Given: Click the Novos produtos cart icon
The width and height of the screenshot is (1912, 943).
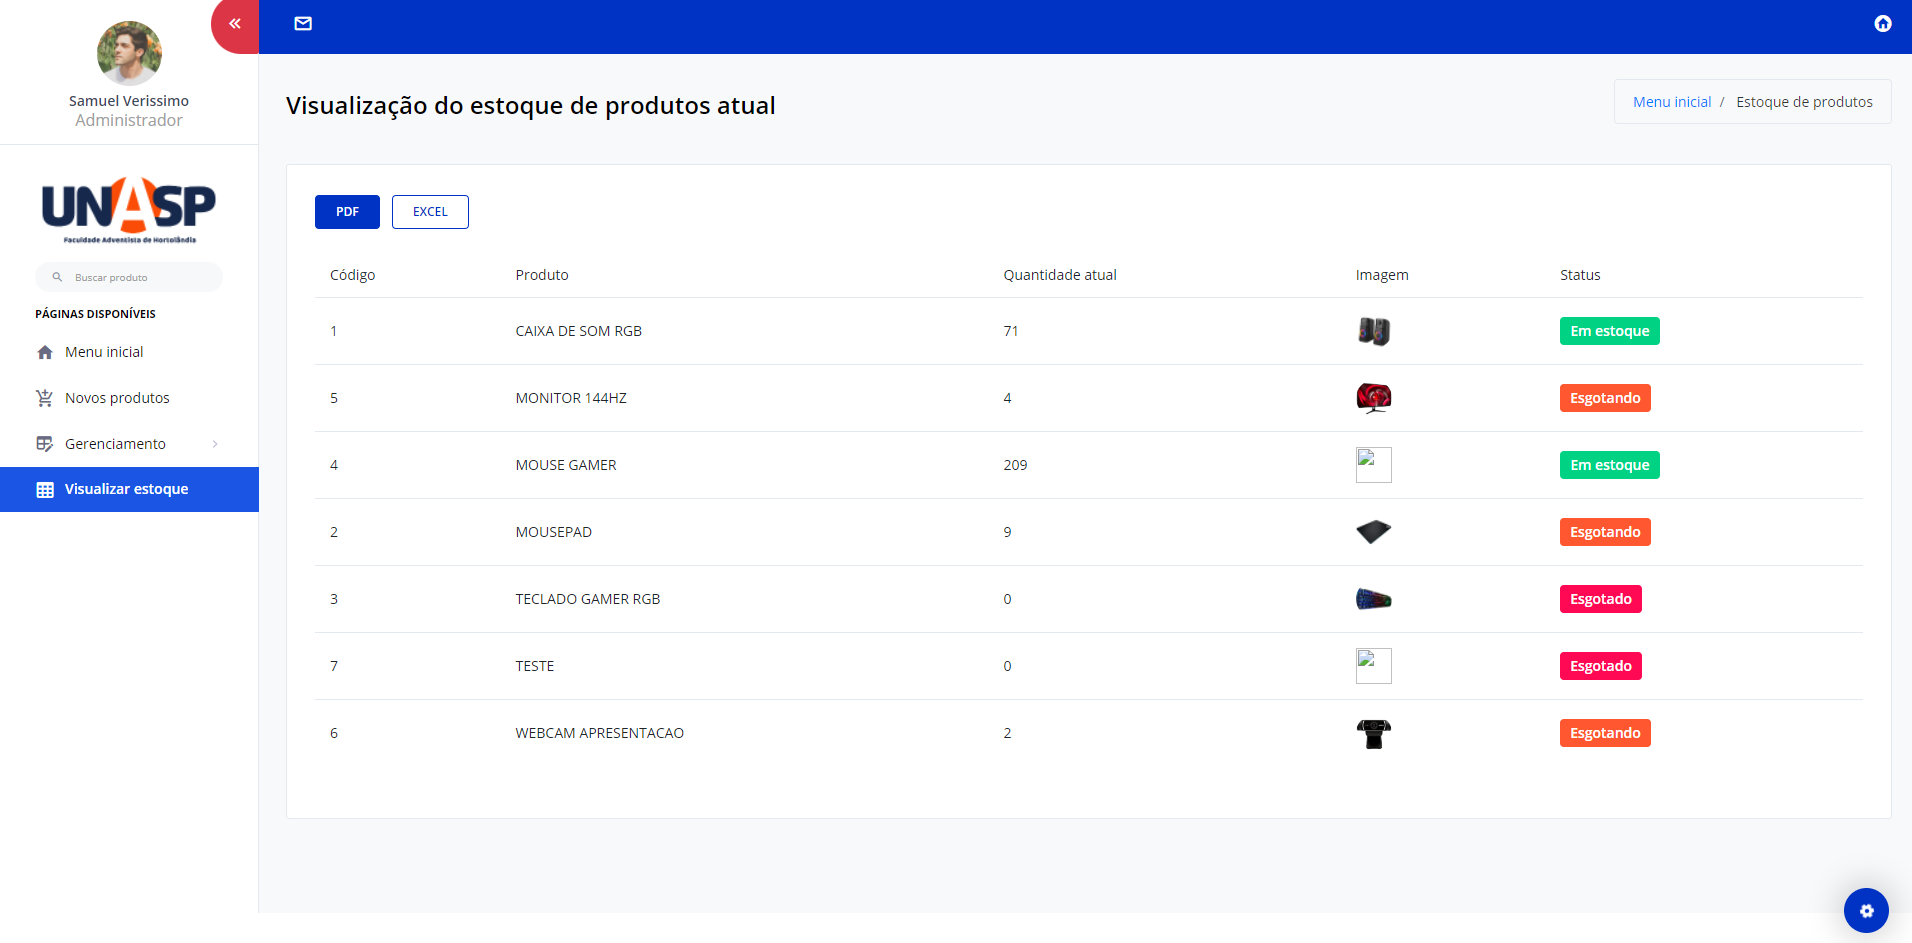Looking at the screenshot, I should pos(44,397).
